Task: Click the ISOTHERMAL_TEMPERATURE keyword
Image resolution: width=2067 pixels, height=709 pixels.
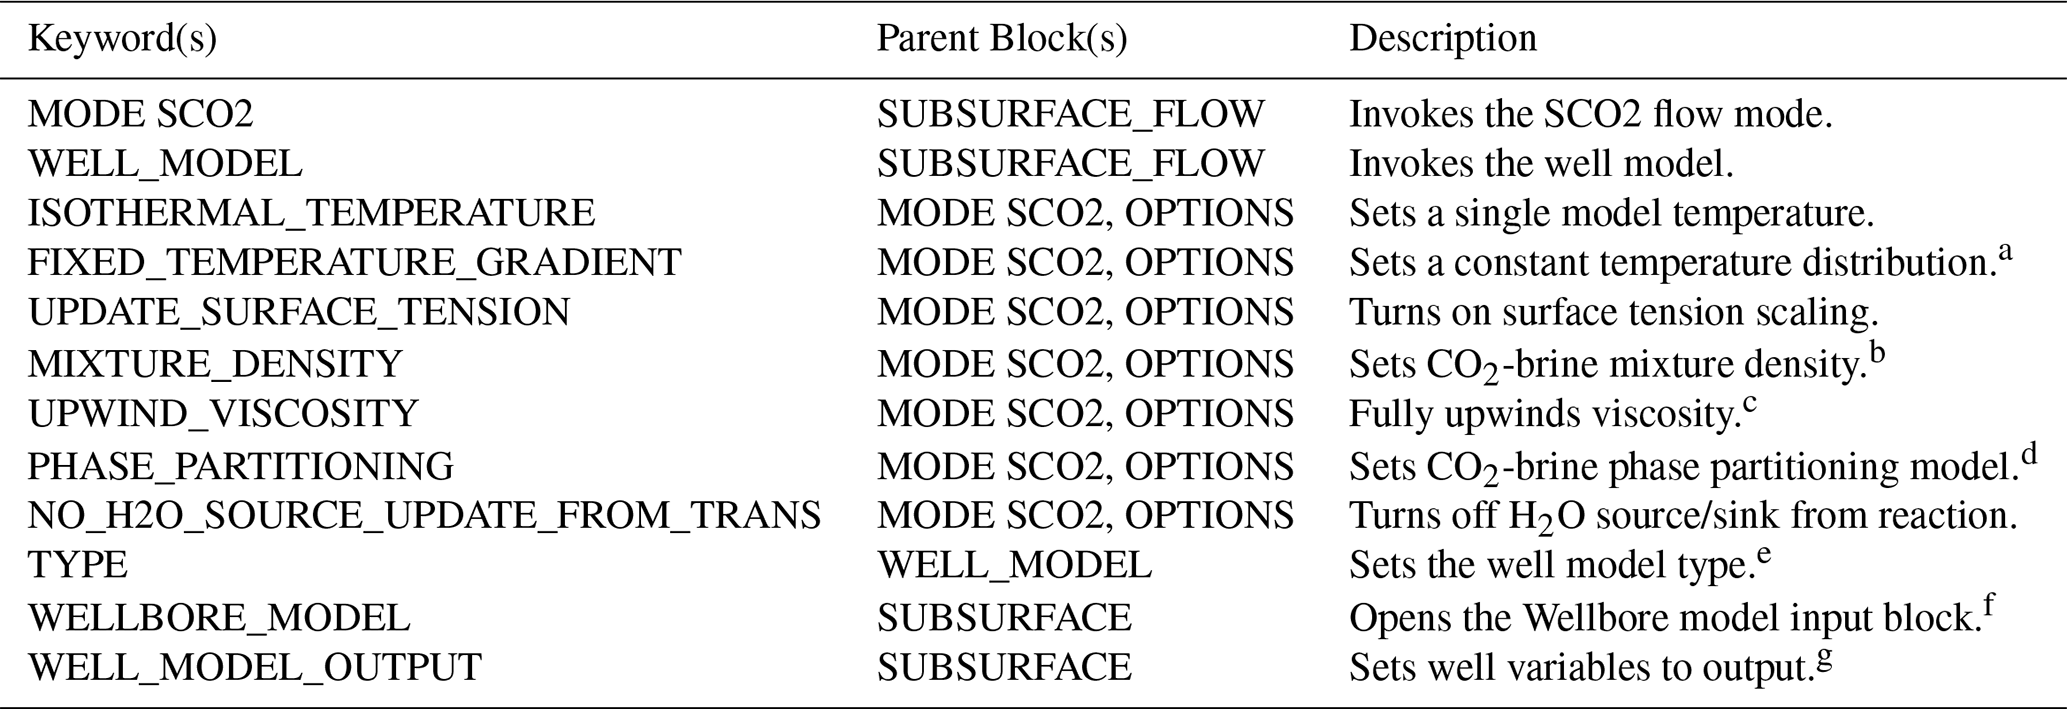Action: coord(311,213)
